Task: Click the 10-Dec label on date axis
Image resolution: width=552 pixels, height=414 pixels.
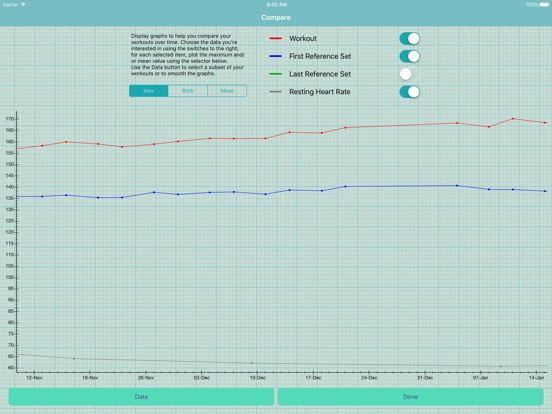Action: pos(258,378)
